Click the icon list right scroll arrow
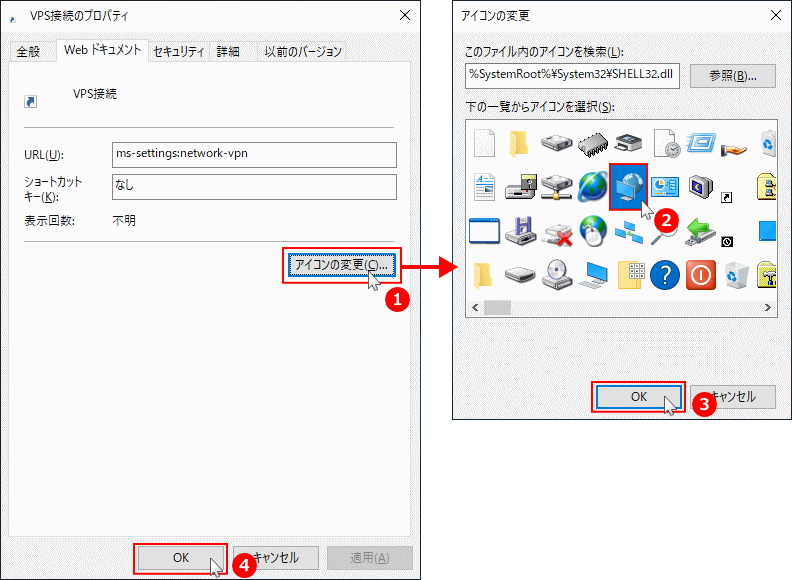The width and height of the screenshot is (792, 580). point(768,307)
